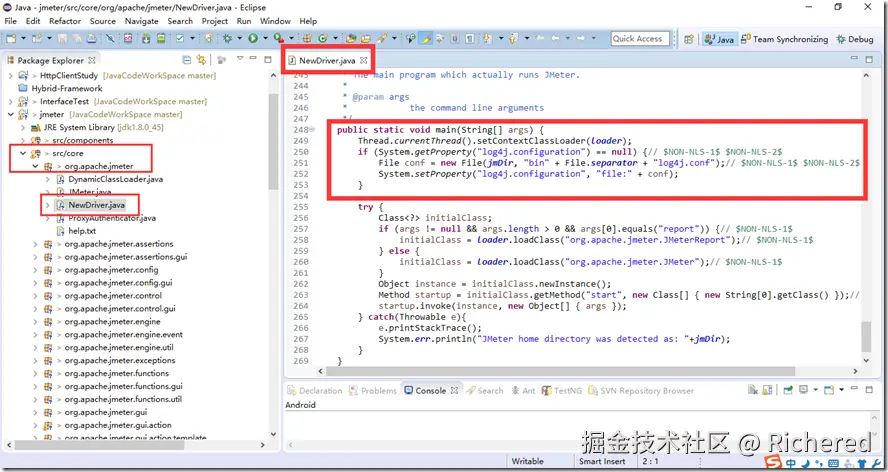Collapse the jmeter project node

11,114
